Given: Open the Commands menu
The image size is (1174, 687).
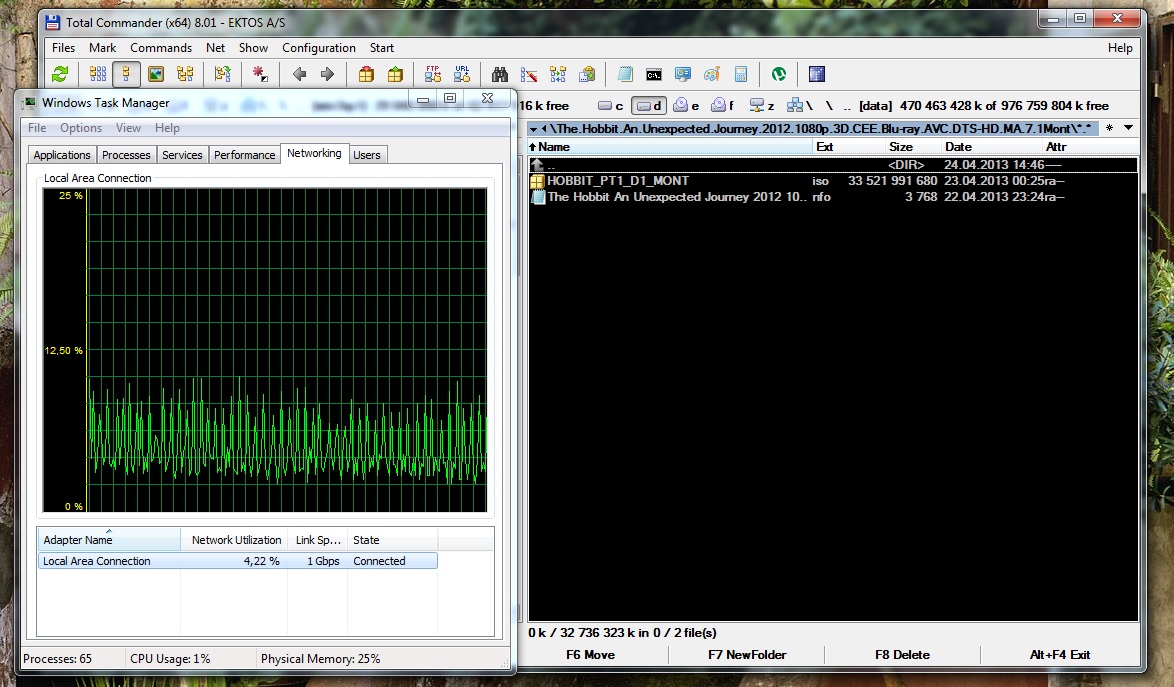Looking at the screenshot, I should tap(161, 48).
